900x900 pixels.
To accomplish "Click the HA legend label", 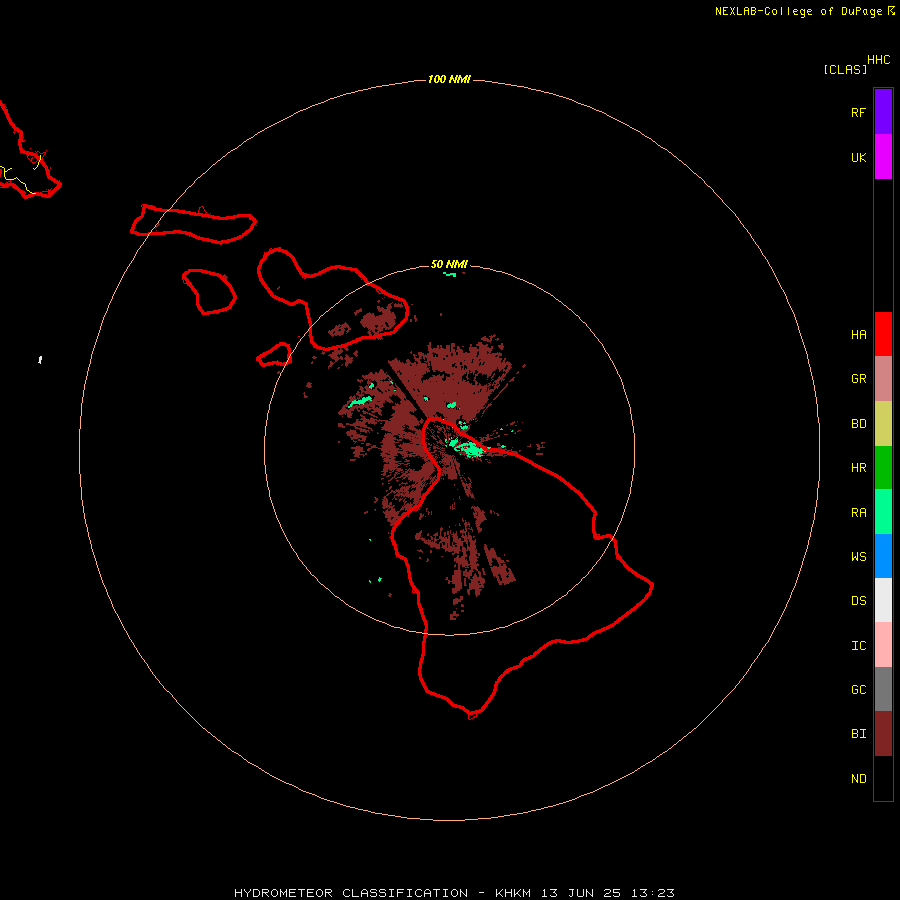I will [x=858, y=335].
